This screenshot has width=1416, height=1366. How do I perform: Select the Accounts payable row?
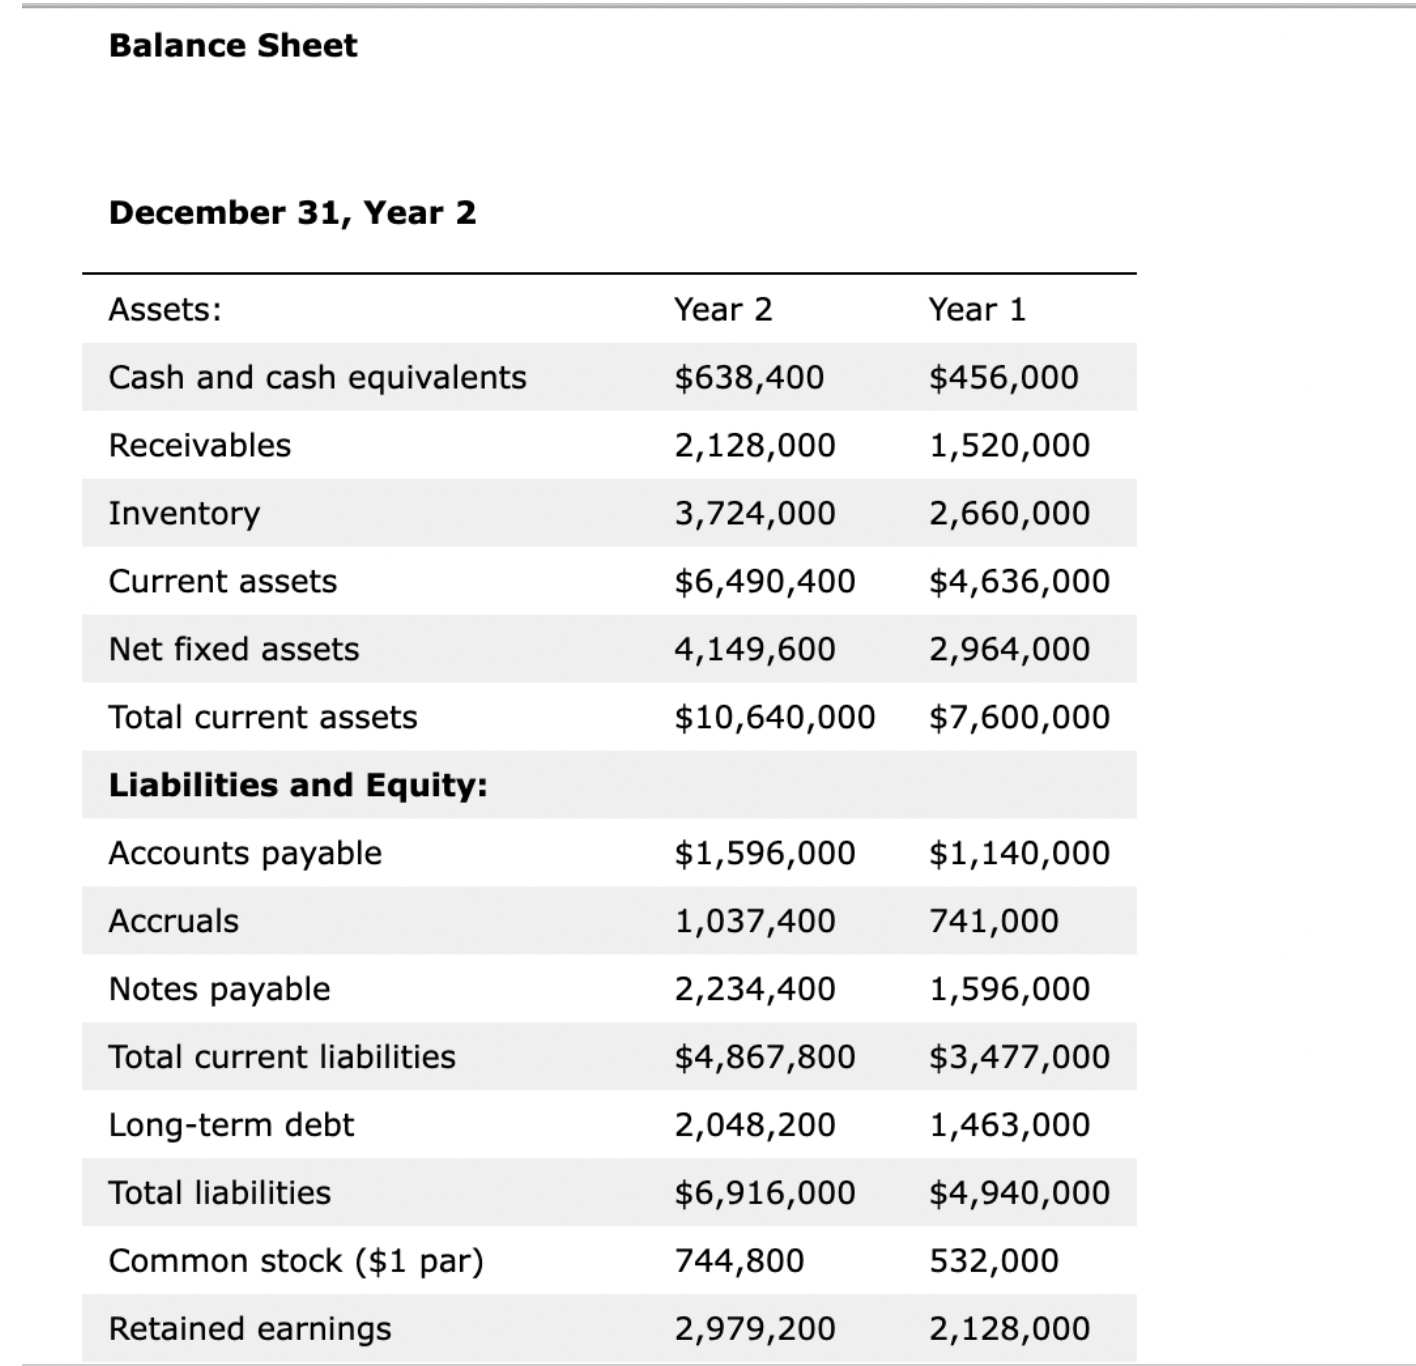click(244, 853)
